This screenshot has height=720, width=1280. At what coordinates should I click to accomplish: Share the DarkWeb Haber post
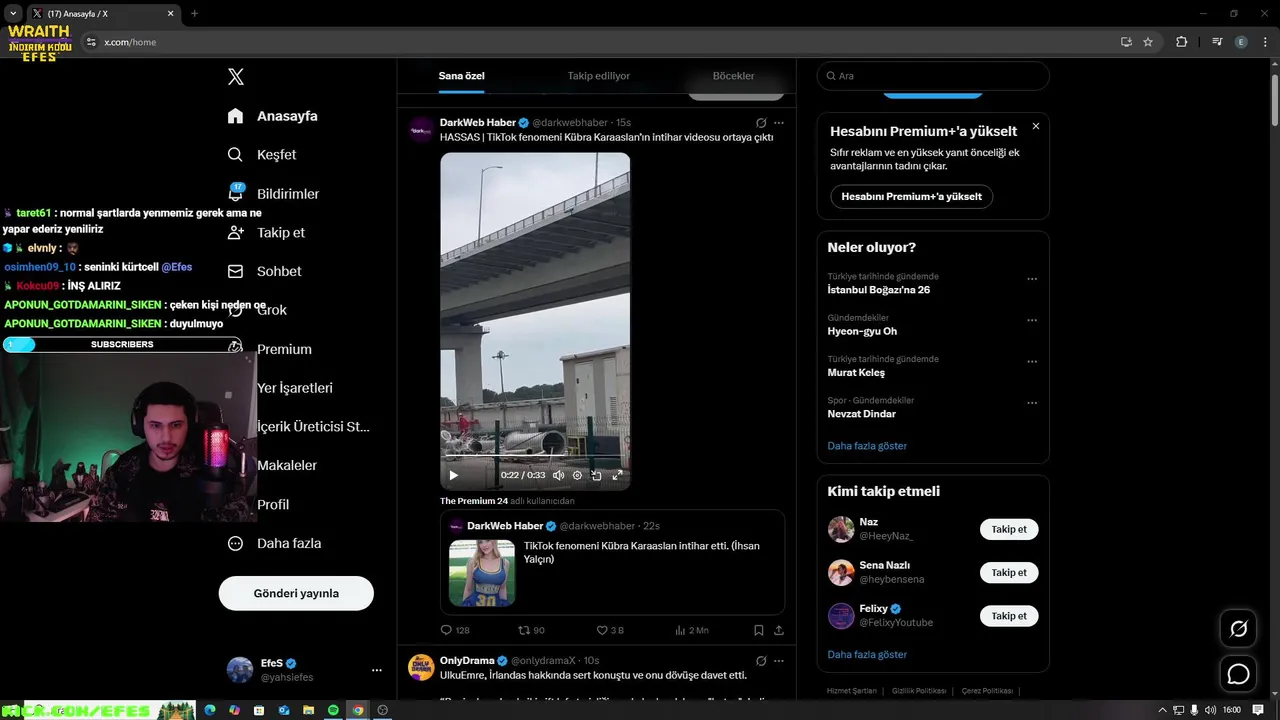pyautogui.click(x=779, y=630)
